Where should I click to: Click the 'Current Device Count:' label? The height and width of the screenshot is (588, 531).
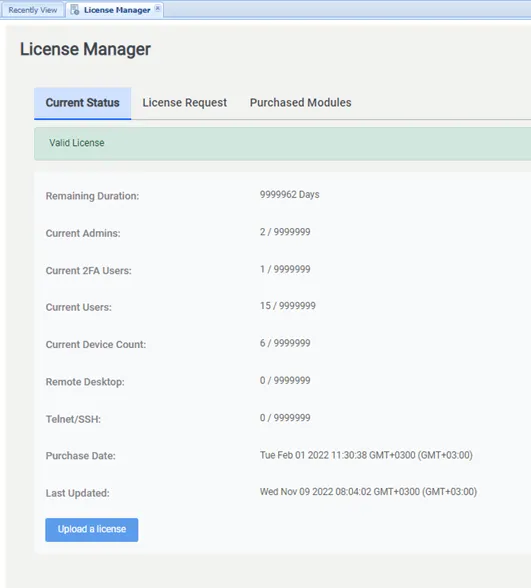96,345
